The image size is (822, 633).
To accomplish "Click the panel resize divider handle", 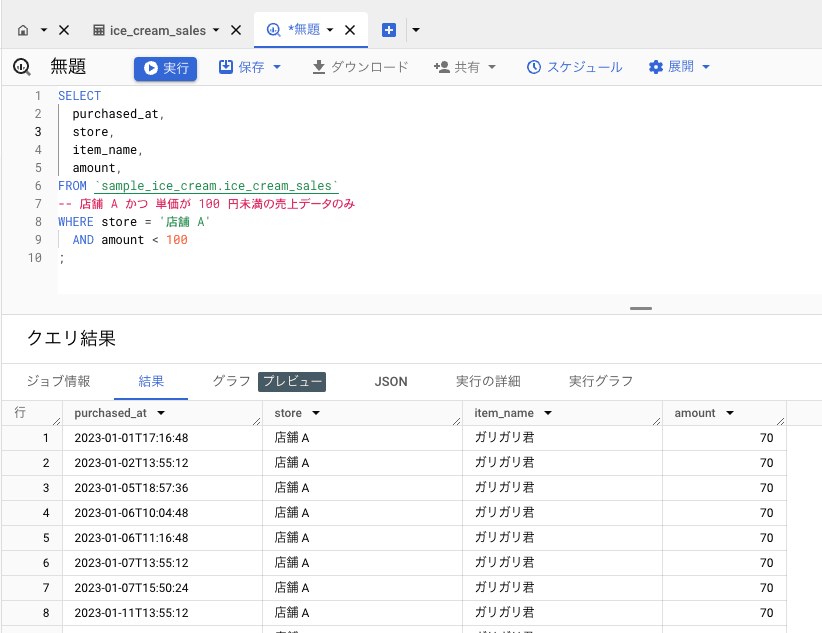I will [x=641, y=308].
